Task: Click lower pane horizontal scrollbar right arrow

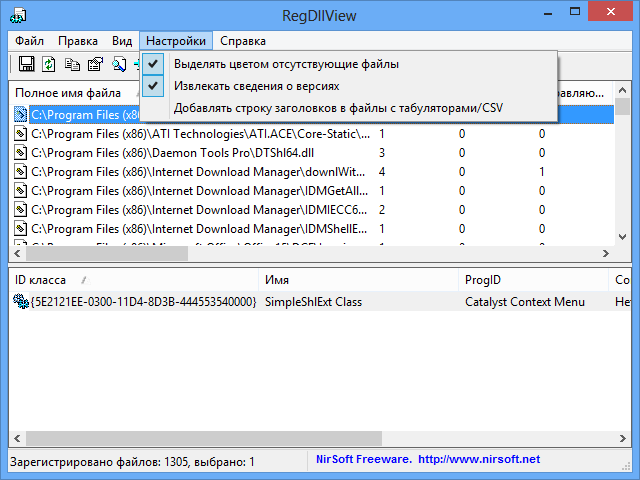Action: pyautogui.click(x=622, y=438)
